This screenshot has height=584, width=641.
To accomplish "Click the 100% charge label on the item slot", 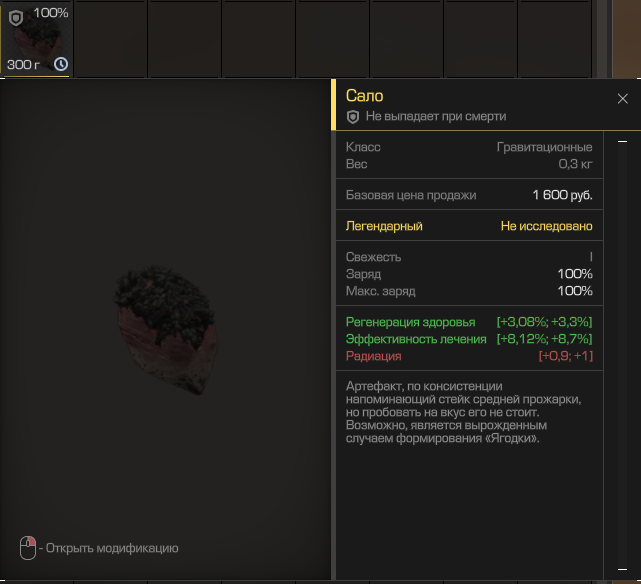I will 51,13.
